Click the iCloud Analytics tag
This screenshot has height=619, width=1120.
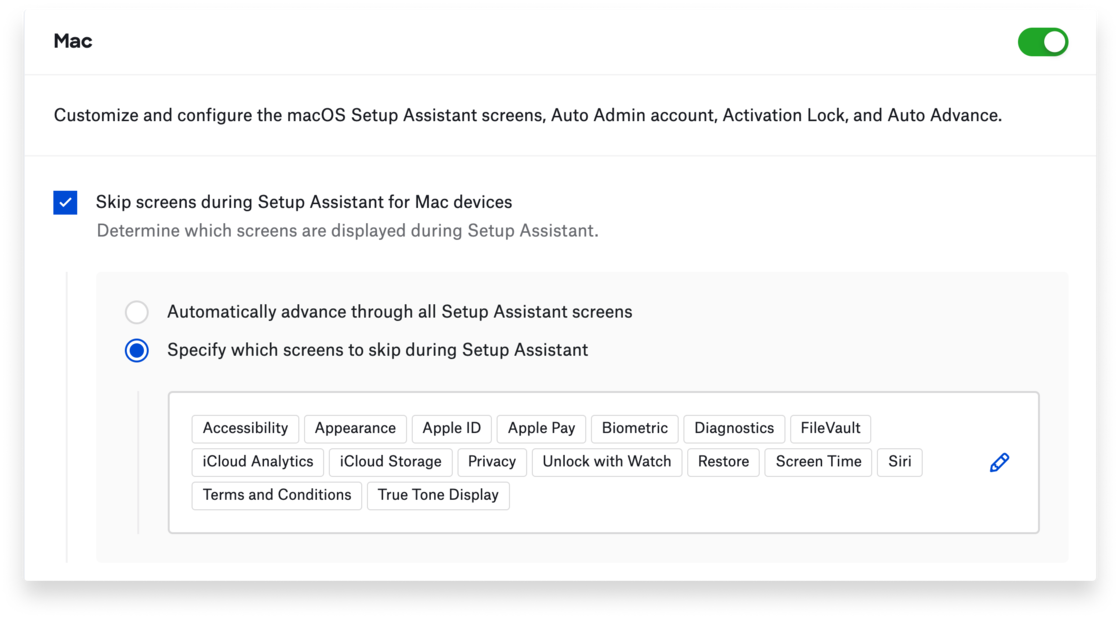(x=258, y=461)
